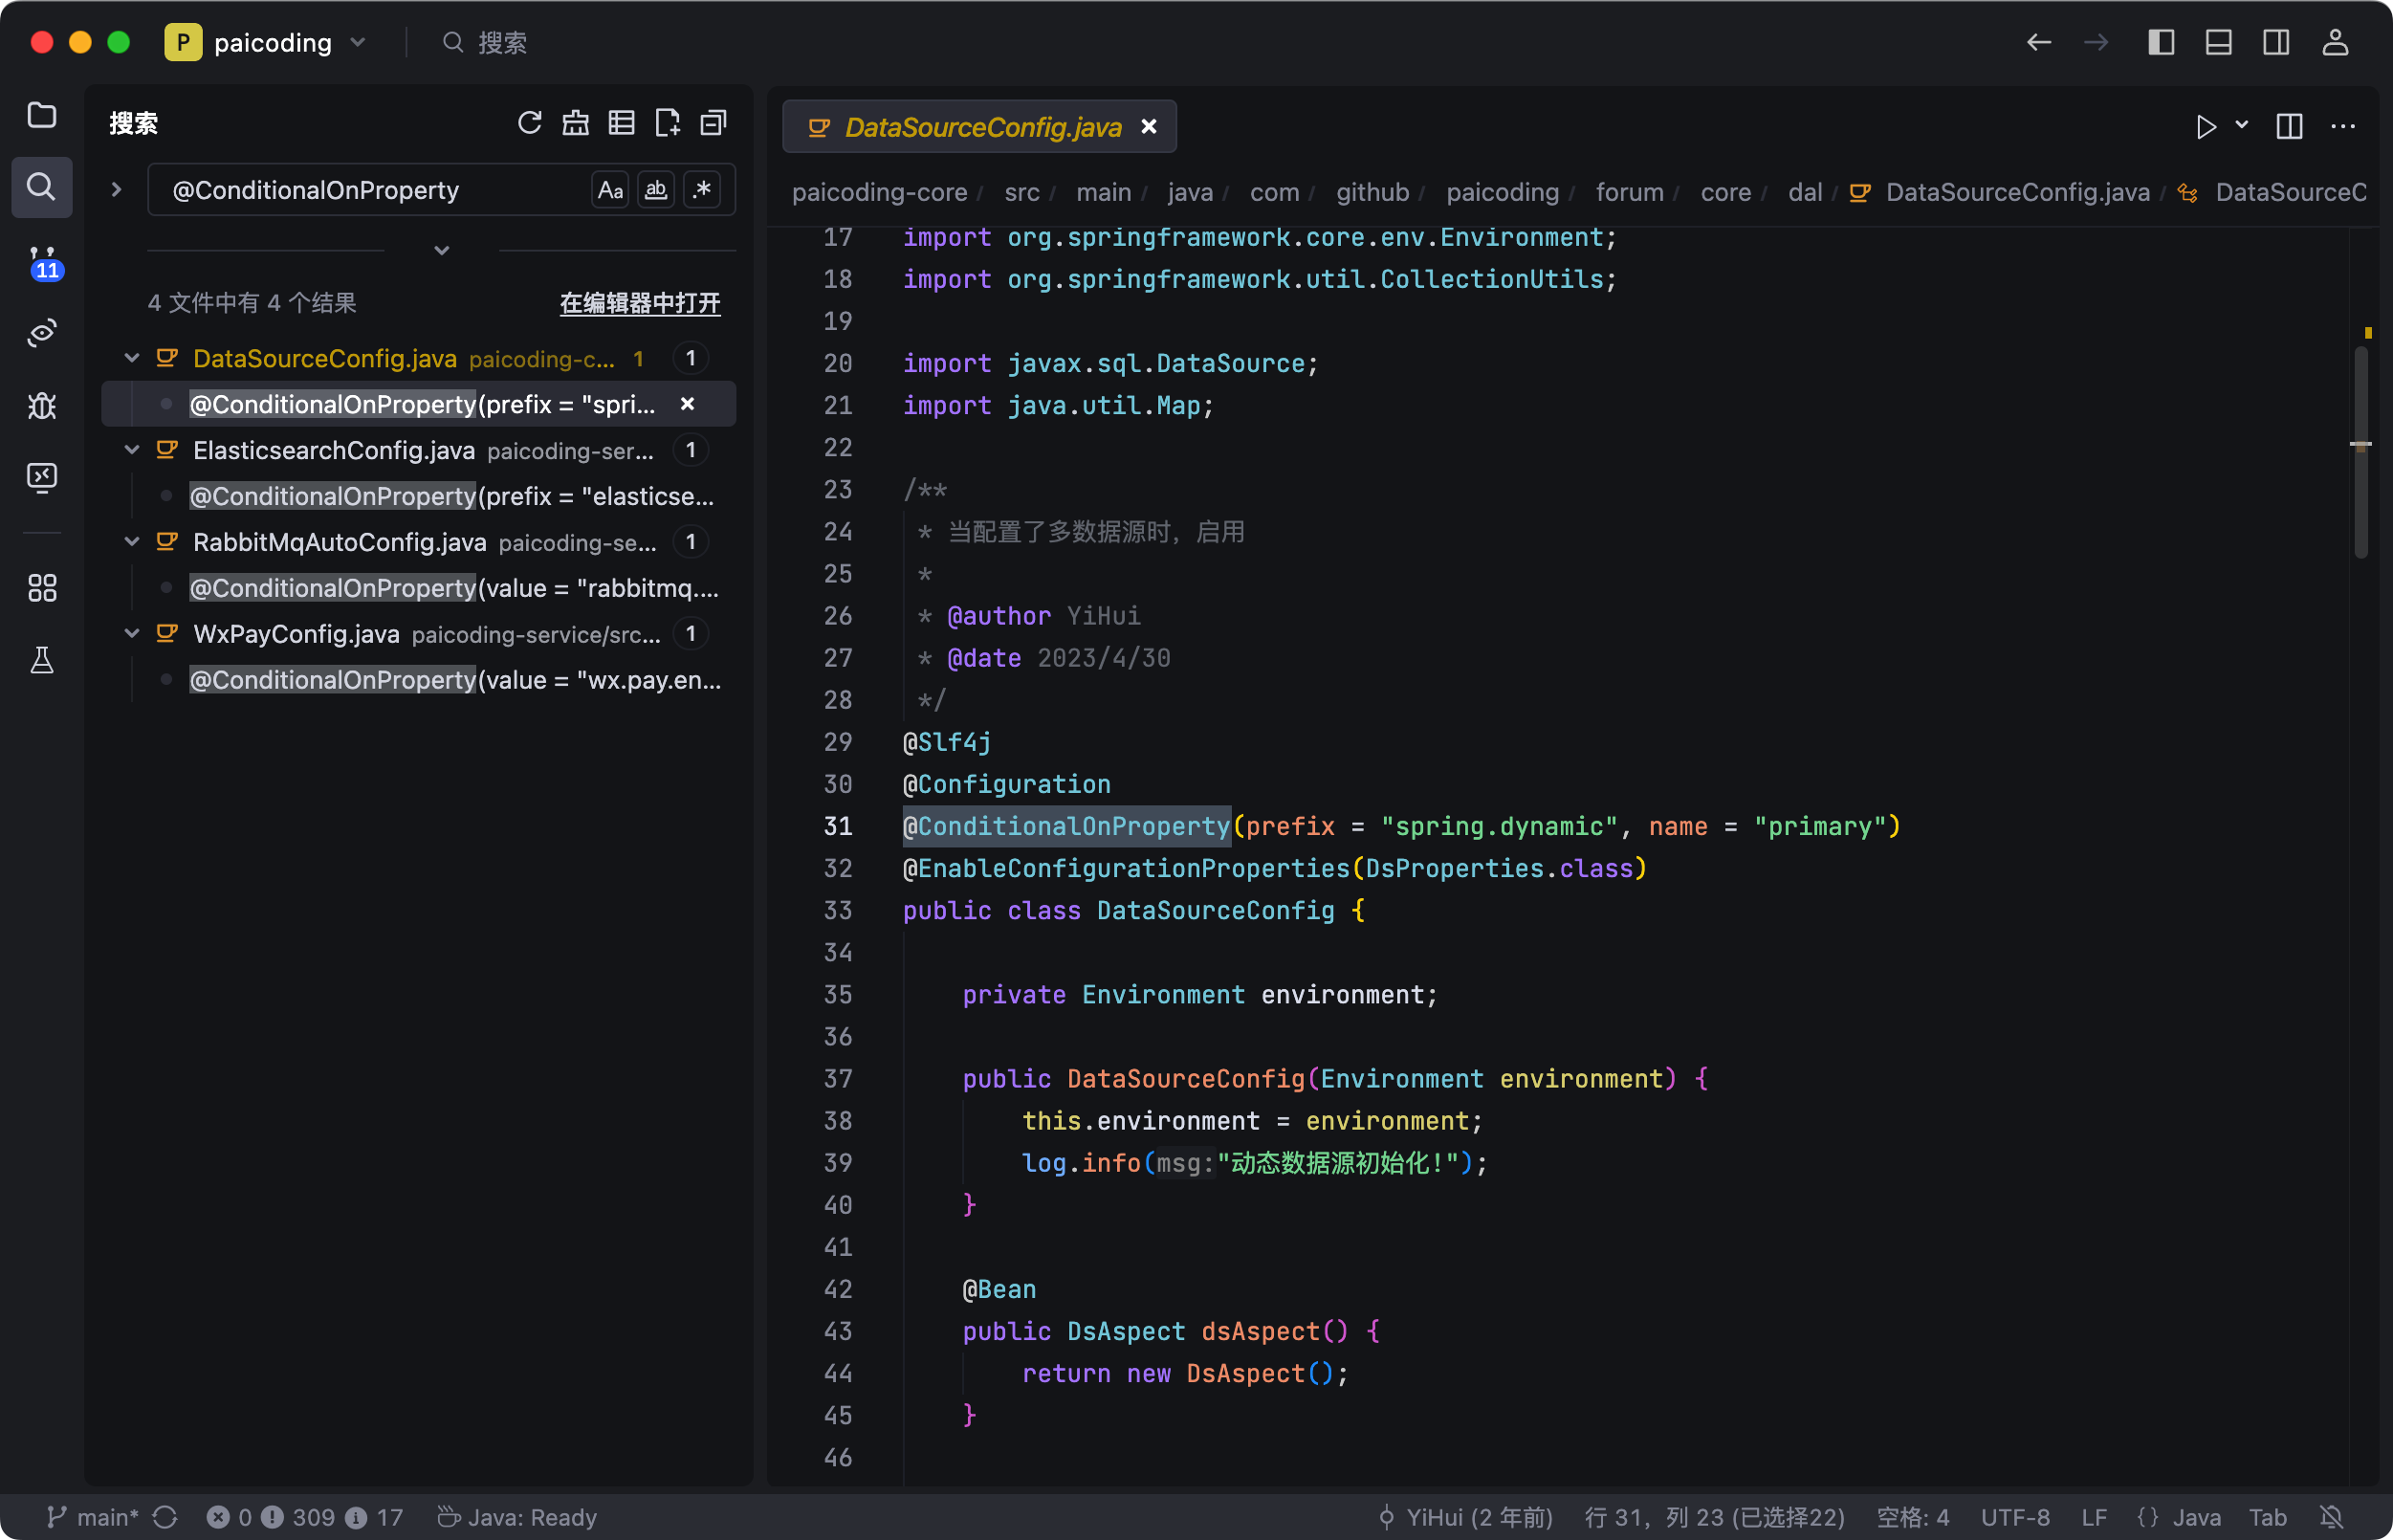
Task: Expand the replace field chevron
Action: click(116, 190)
